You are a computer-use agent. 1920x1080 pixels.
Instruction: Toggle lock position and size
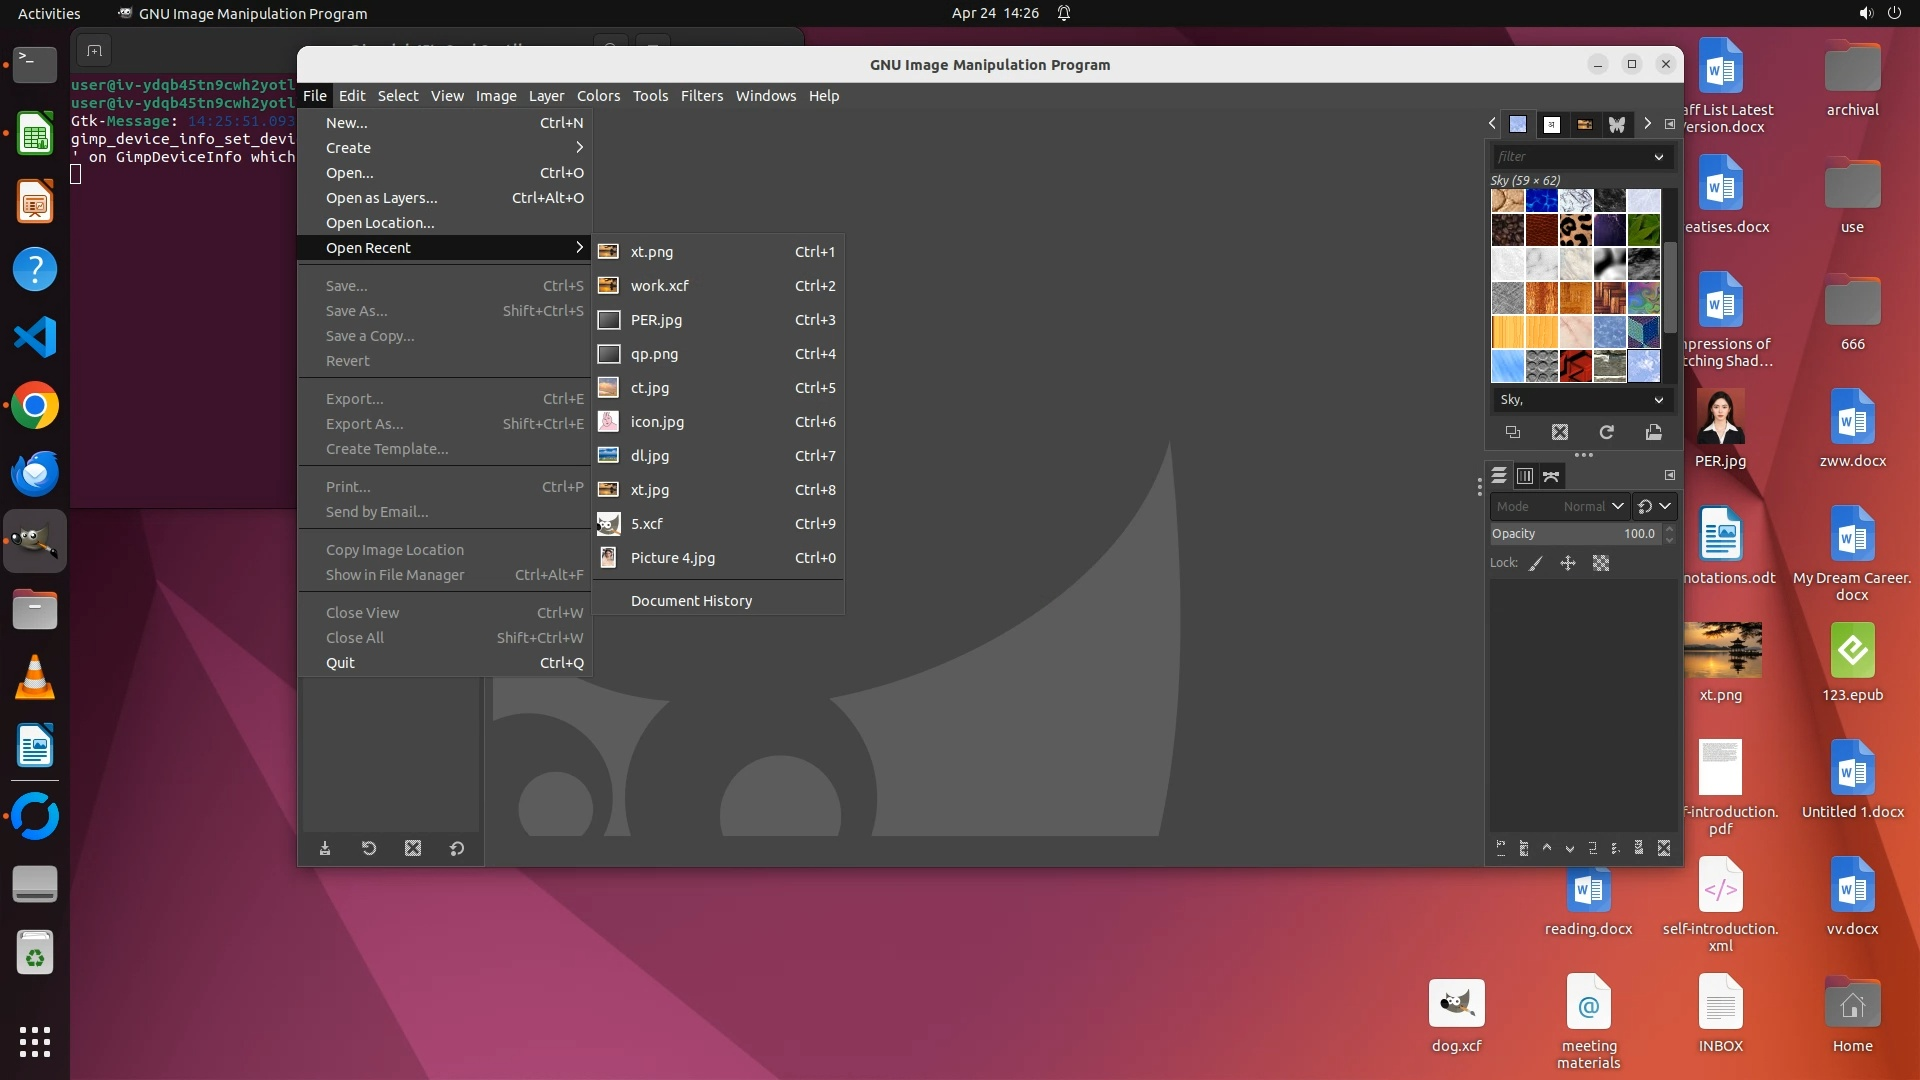click(1568, 563)
